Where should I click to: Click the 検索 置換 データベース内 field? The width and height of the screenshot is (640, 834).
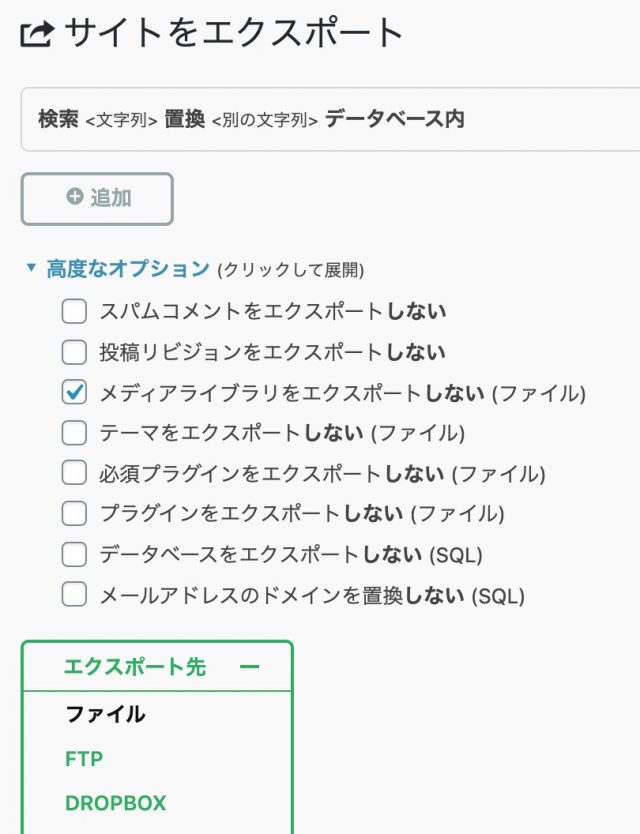click(x=330, y=120)
